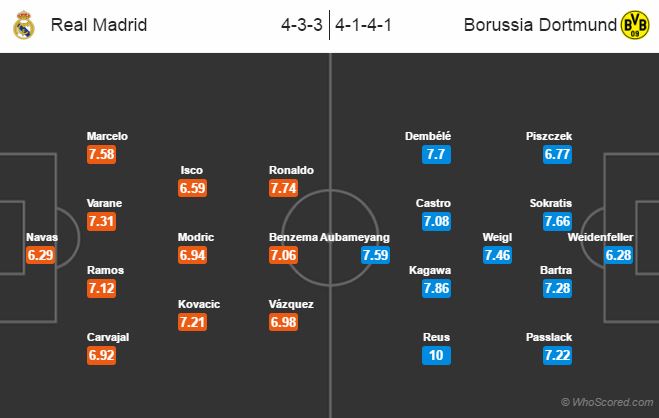Click the 4-3-3 formation label
Viewport: 659px width, 418px height.
coord(302,25)
